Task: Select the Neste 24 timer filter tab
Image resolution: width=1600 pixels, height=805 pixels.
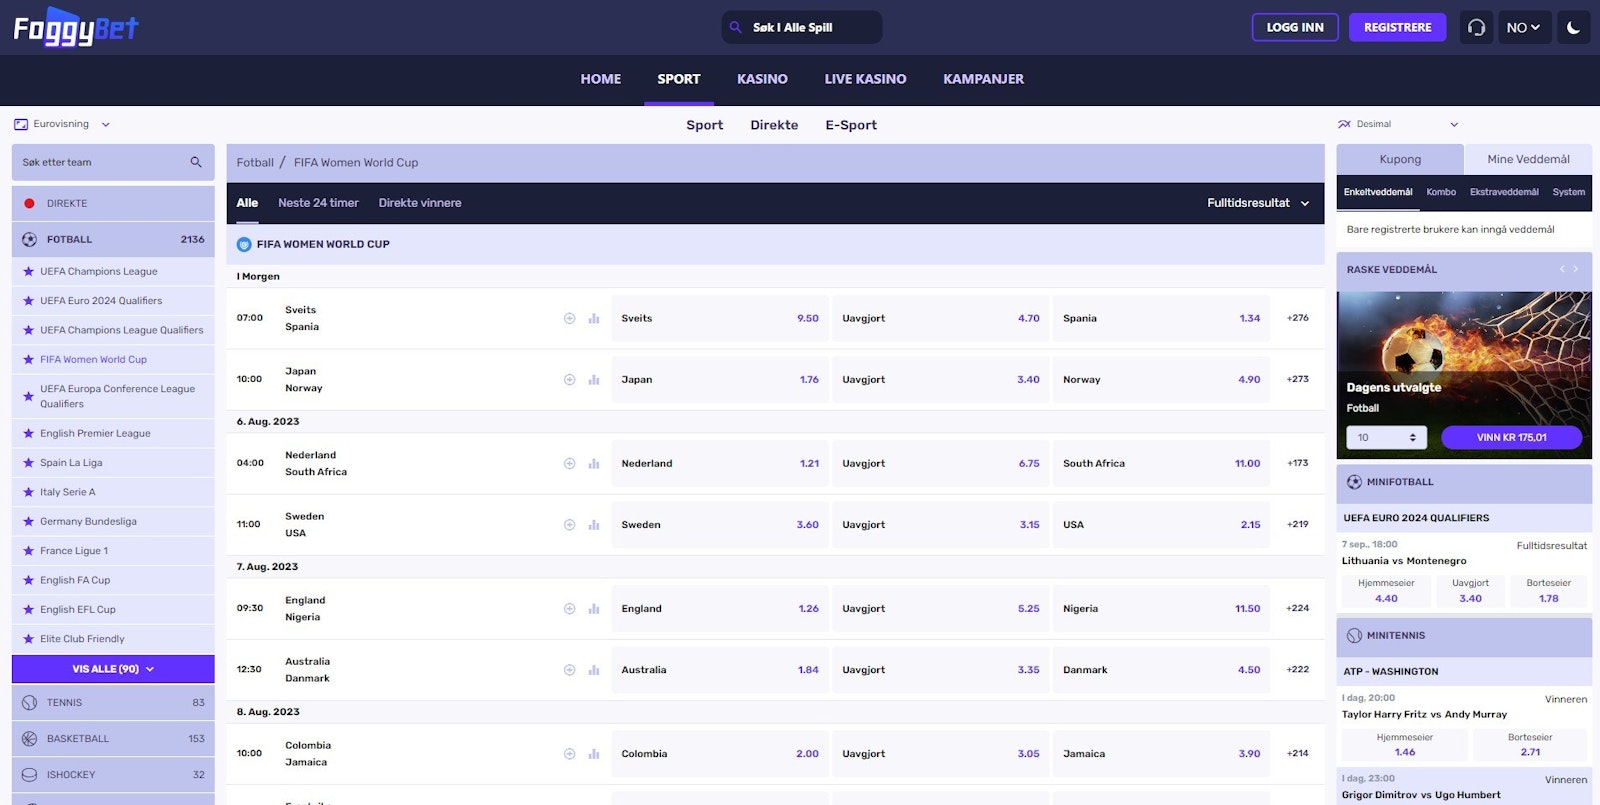Action: (x=318, y=202)
